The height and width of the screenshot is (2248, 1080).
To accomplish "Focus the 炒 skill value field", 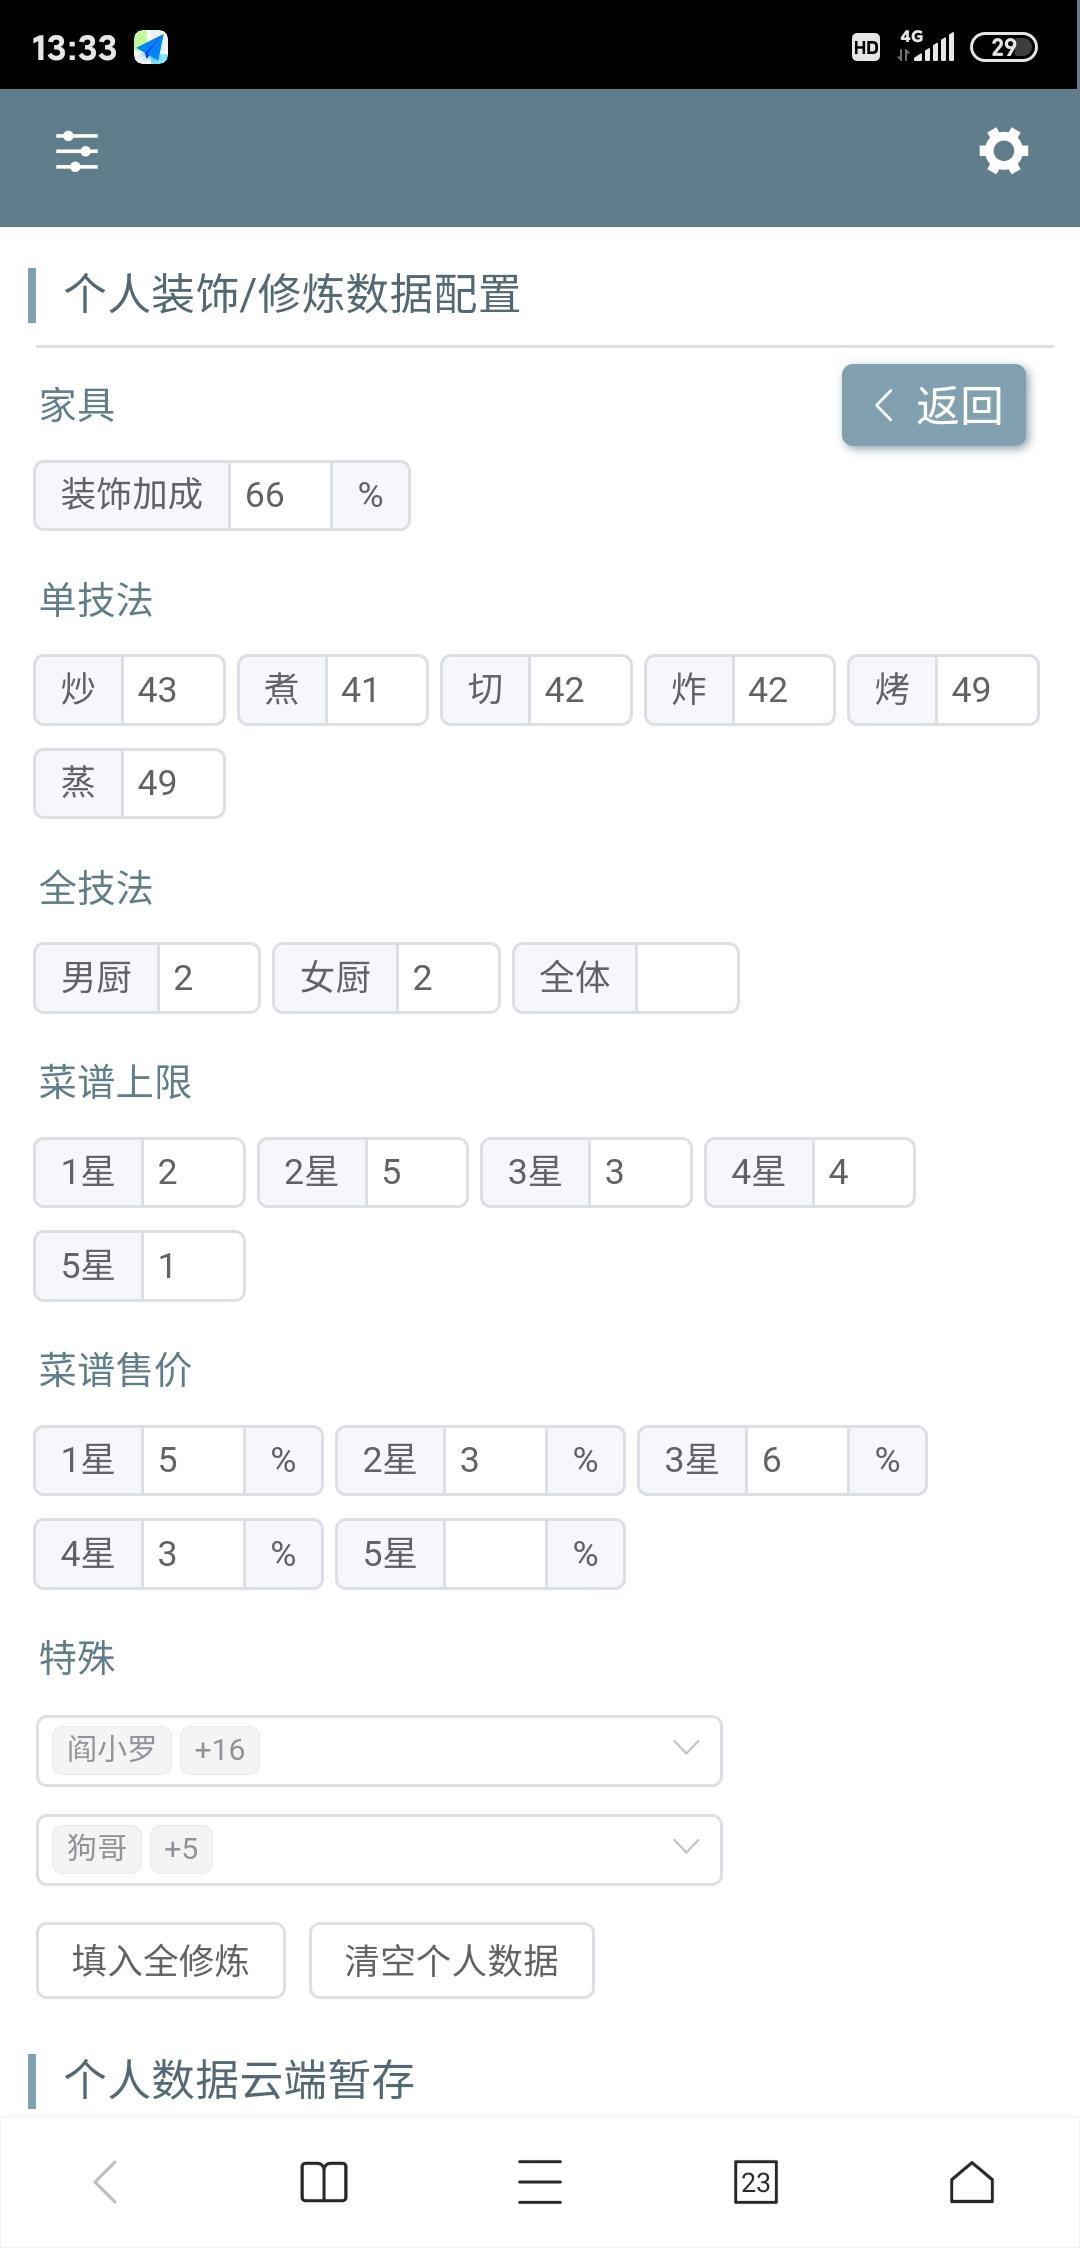I will point(173,690).
